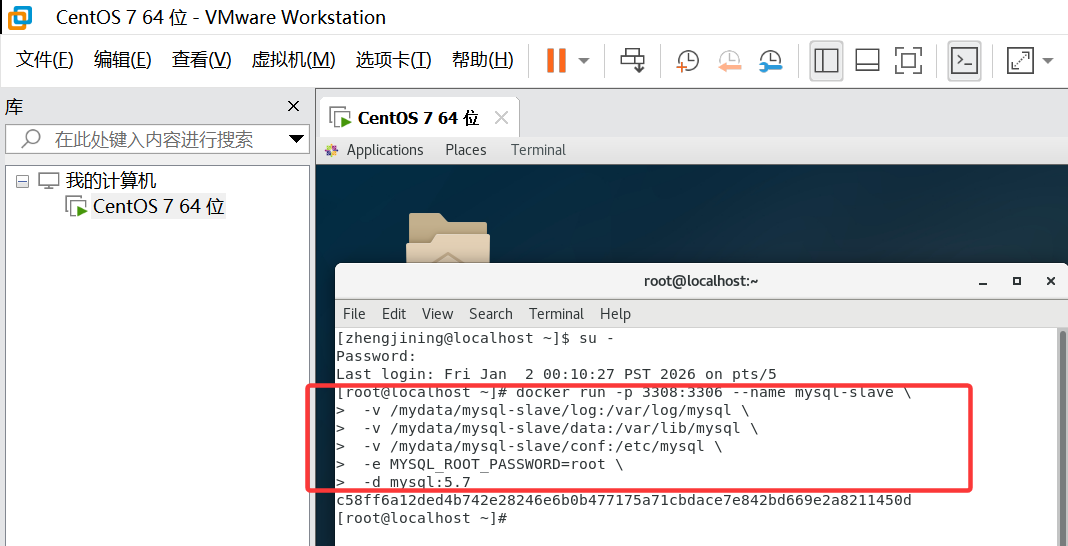Open the stretch guest dropdown arrow

(x=1048, y=61)
